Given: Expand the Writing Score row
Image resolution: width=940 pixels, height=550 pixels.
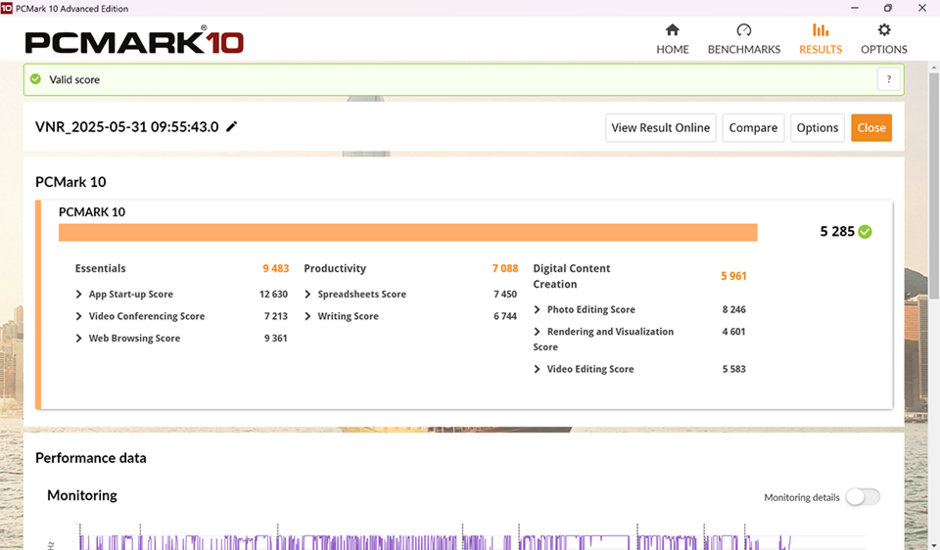Looking at the screenshot, I should [x=308, y=317].
